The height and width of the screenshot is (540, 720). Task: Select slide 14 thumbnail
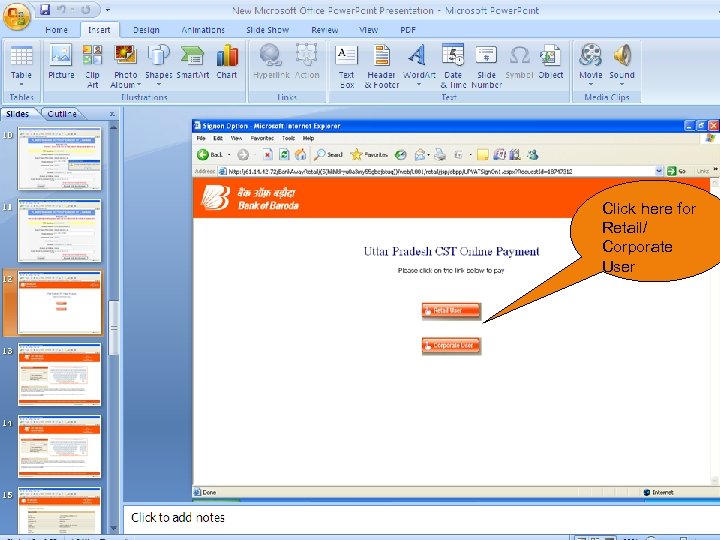click(x=59, y=446)
